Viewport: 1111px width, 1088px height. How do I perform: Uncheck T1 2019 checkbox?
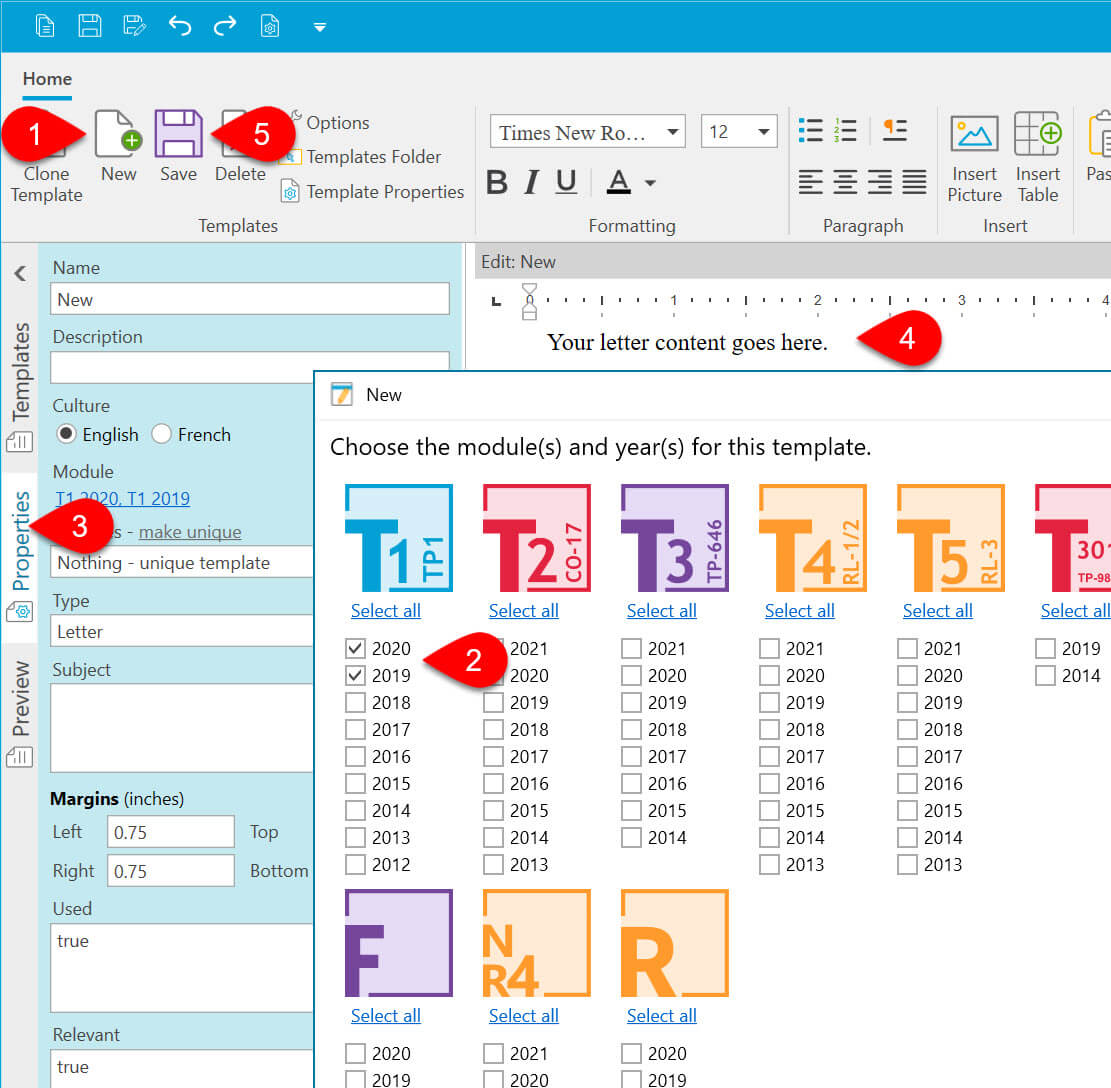pos(356,675)
